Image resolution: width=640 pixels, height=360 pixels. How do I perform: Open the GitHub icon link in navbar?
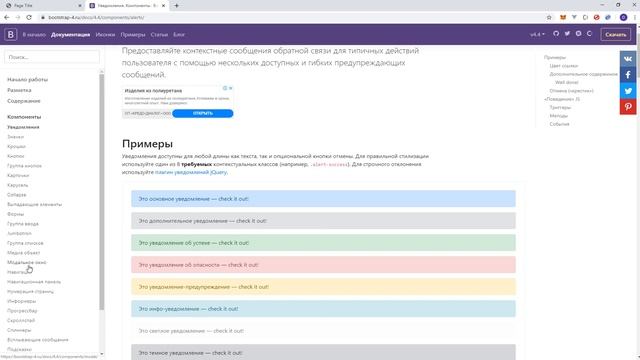pyautogui.click(x=556, y=34)
